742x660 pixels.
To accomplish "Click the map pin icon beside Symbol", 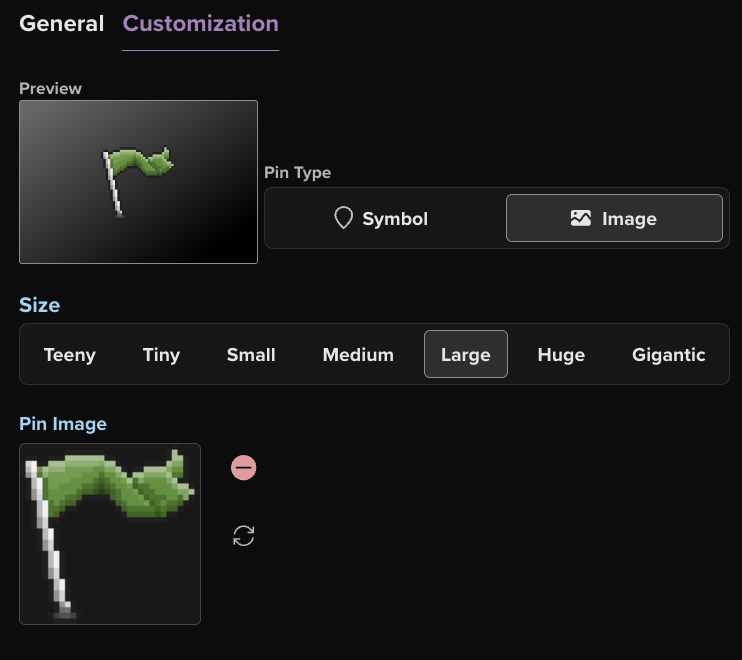I will (343, 218).
